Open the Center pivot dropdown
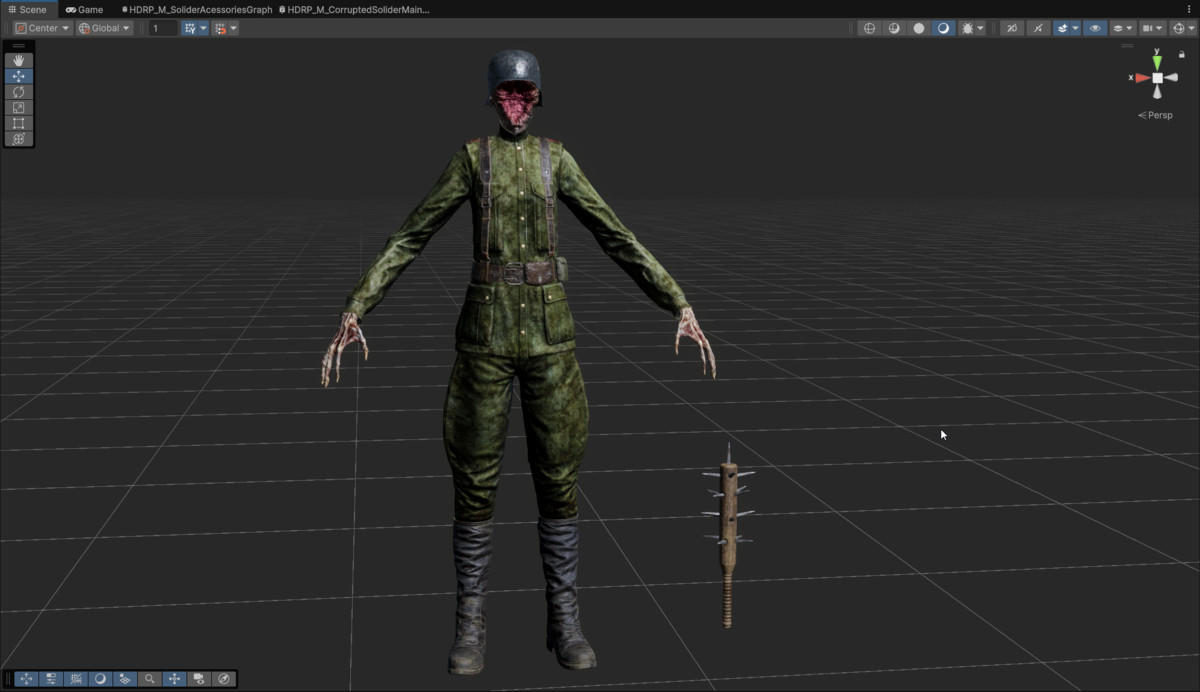The width and height of the screenshot is (1200, 692). pos(42,28)
